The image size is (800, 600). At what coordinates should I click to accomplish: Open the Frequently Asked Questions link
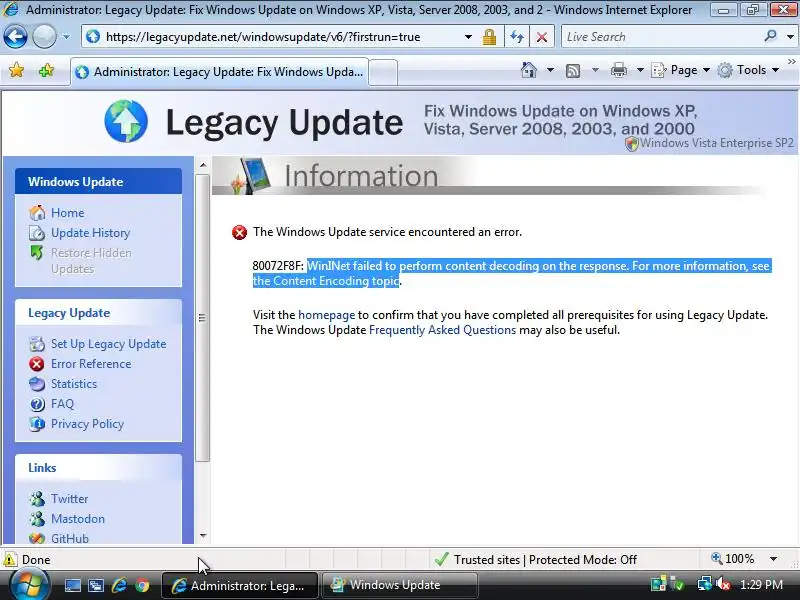pos(442,330)
